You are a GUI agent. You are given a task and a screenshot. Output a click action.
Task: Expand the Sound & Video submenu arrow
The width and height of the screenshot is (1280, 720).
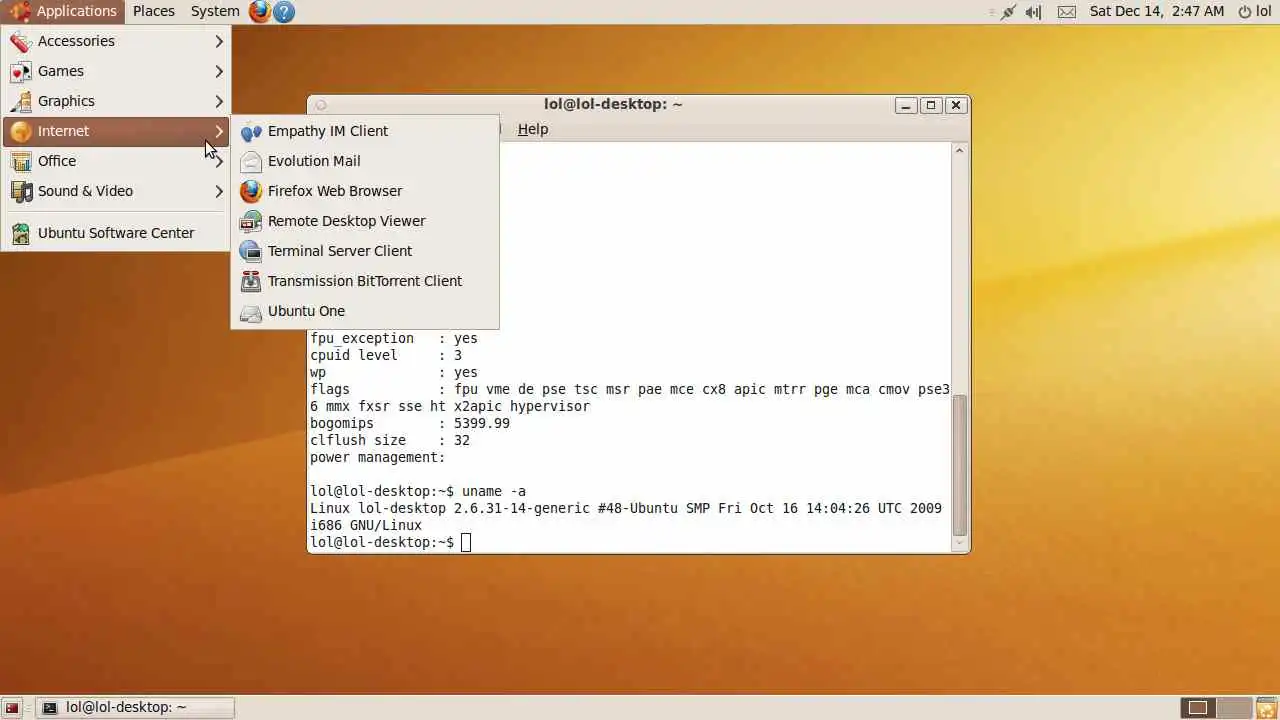[219, 191]
